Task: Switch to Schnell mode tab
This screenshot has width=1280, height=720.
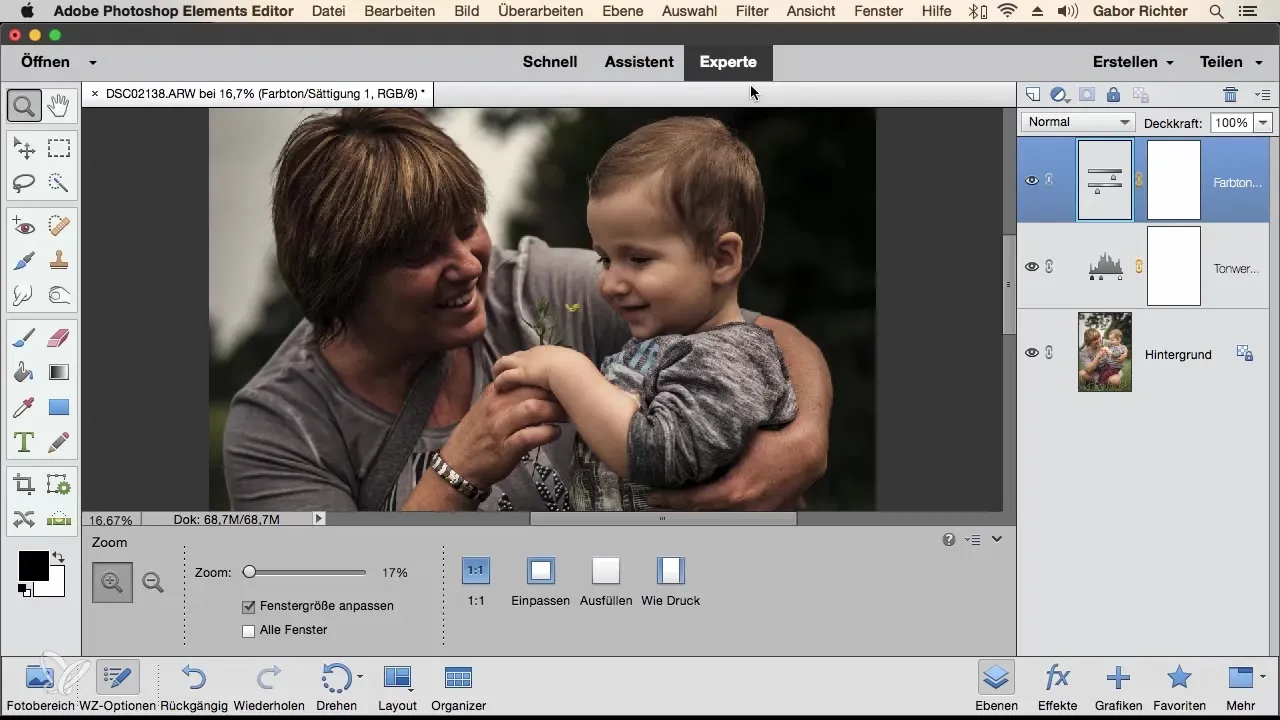Action: point(550,62)
